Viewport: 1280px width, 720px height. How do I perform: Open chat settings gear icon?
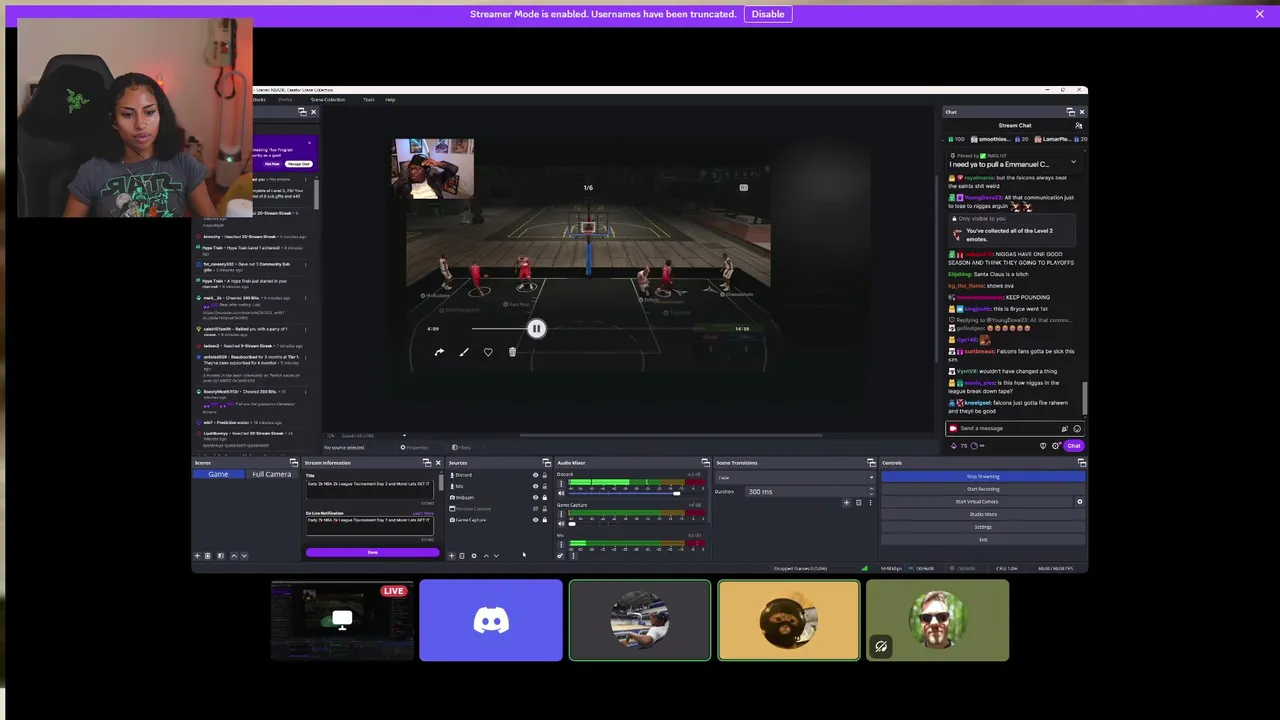coord(1055,445)
